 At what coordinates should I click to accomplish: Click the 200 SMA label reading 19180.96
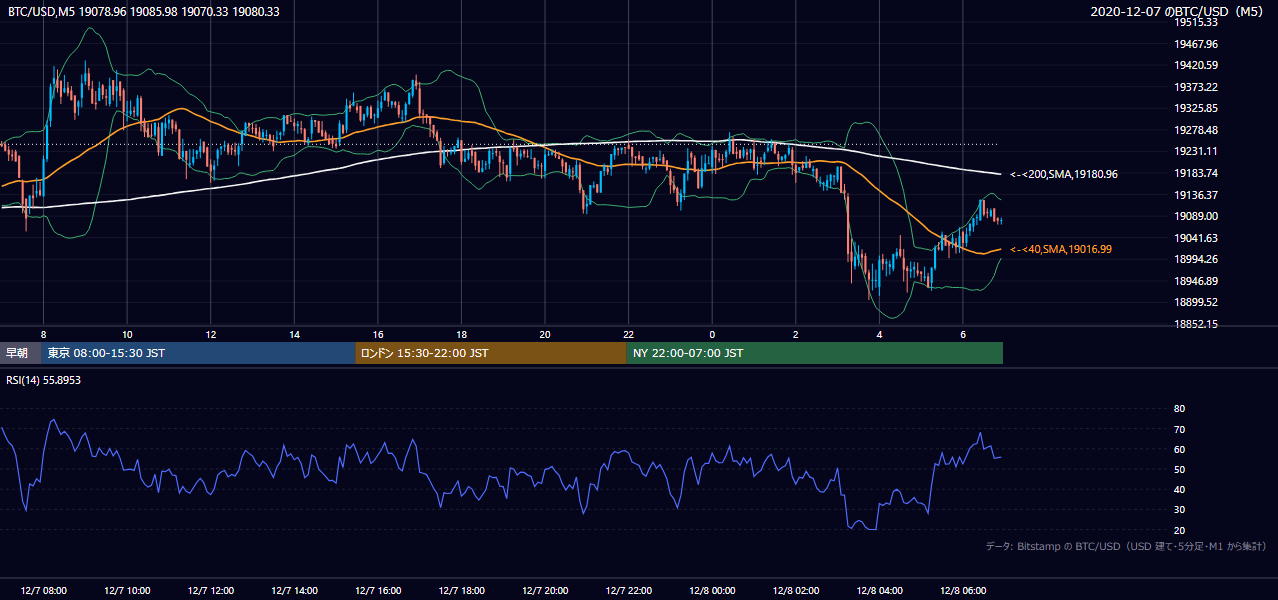pyautogui.click(x=1064, y=175)
